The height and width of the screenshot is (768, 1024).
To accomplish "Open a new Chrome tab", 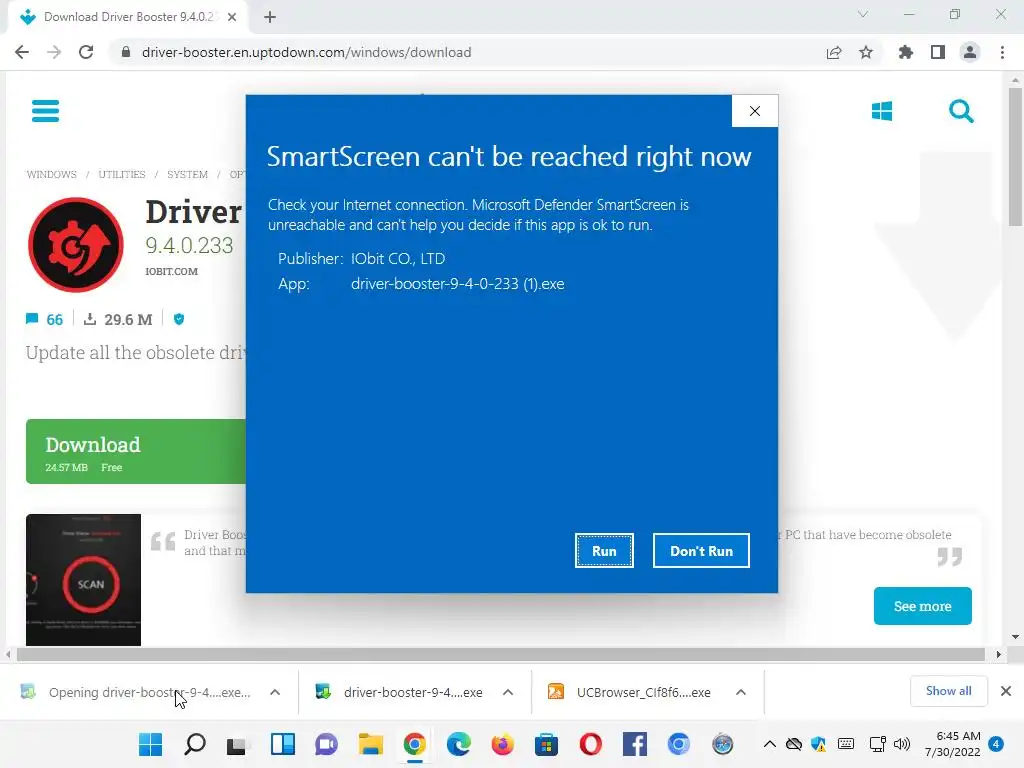I will (x=270, y=17).
